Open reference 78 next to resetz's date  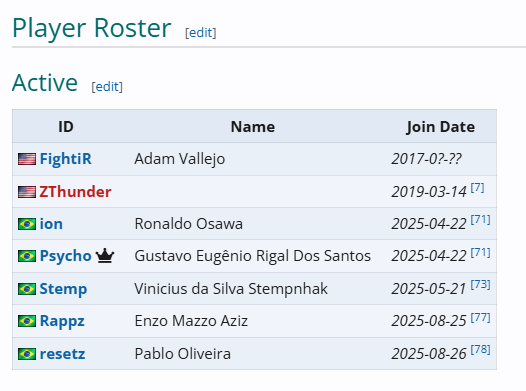click(480, 350)
